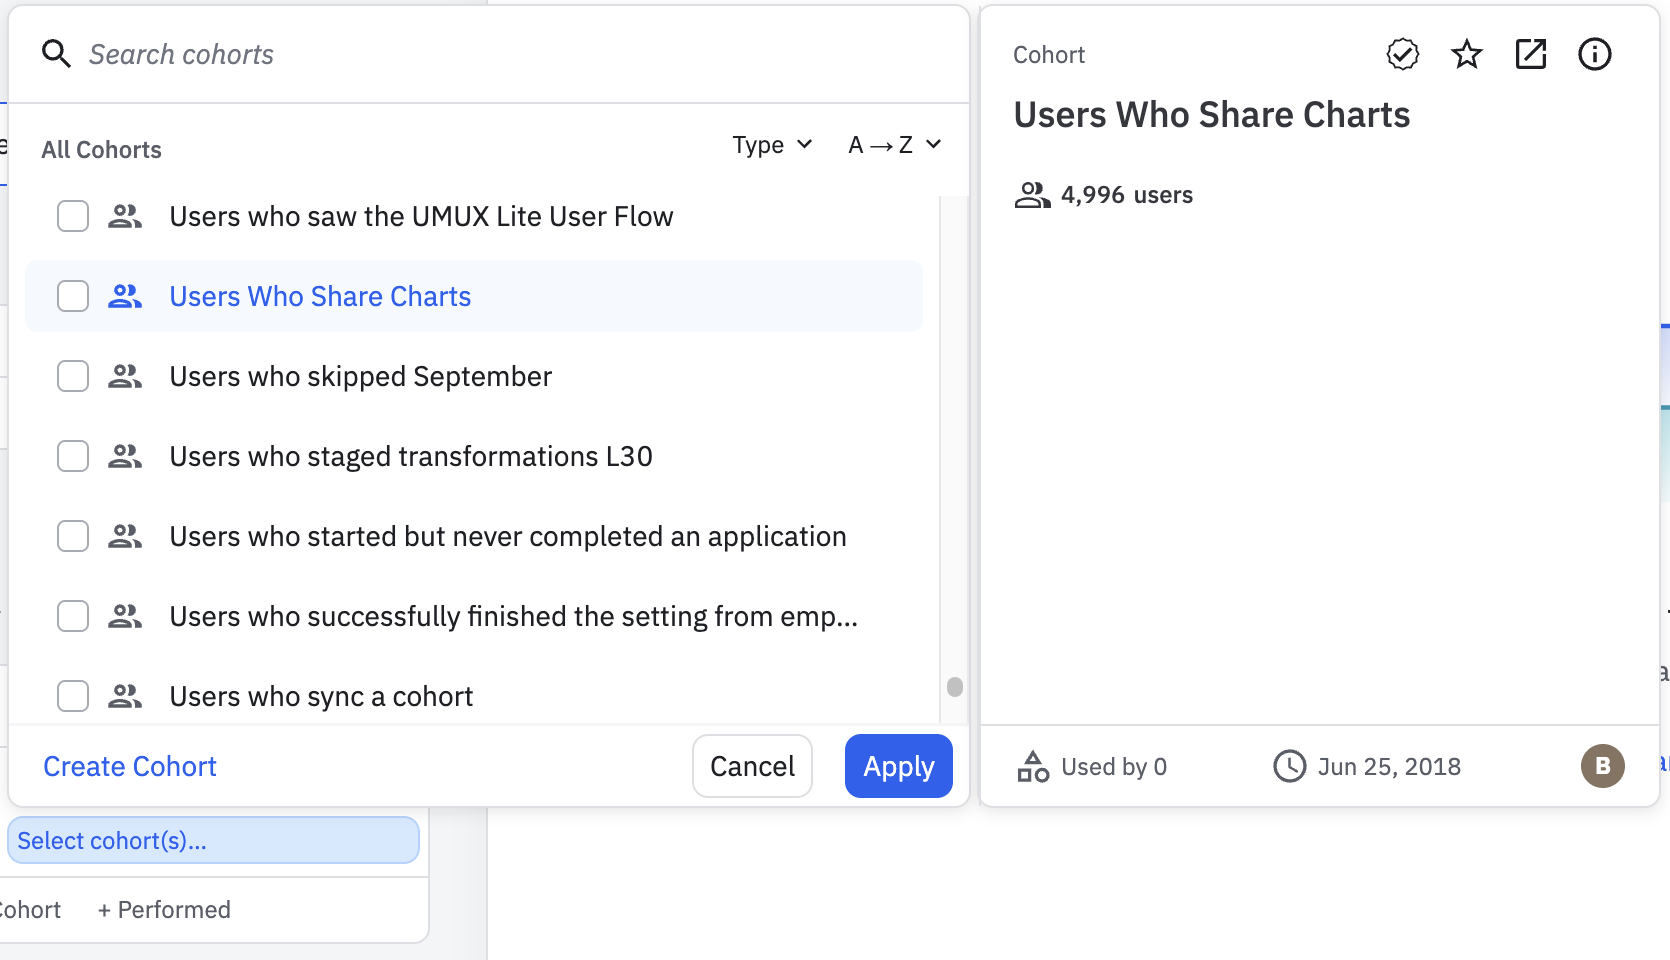
Task: Click the cohort list scrollbar thumb
Action: click(x=955, y=687)
